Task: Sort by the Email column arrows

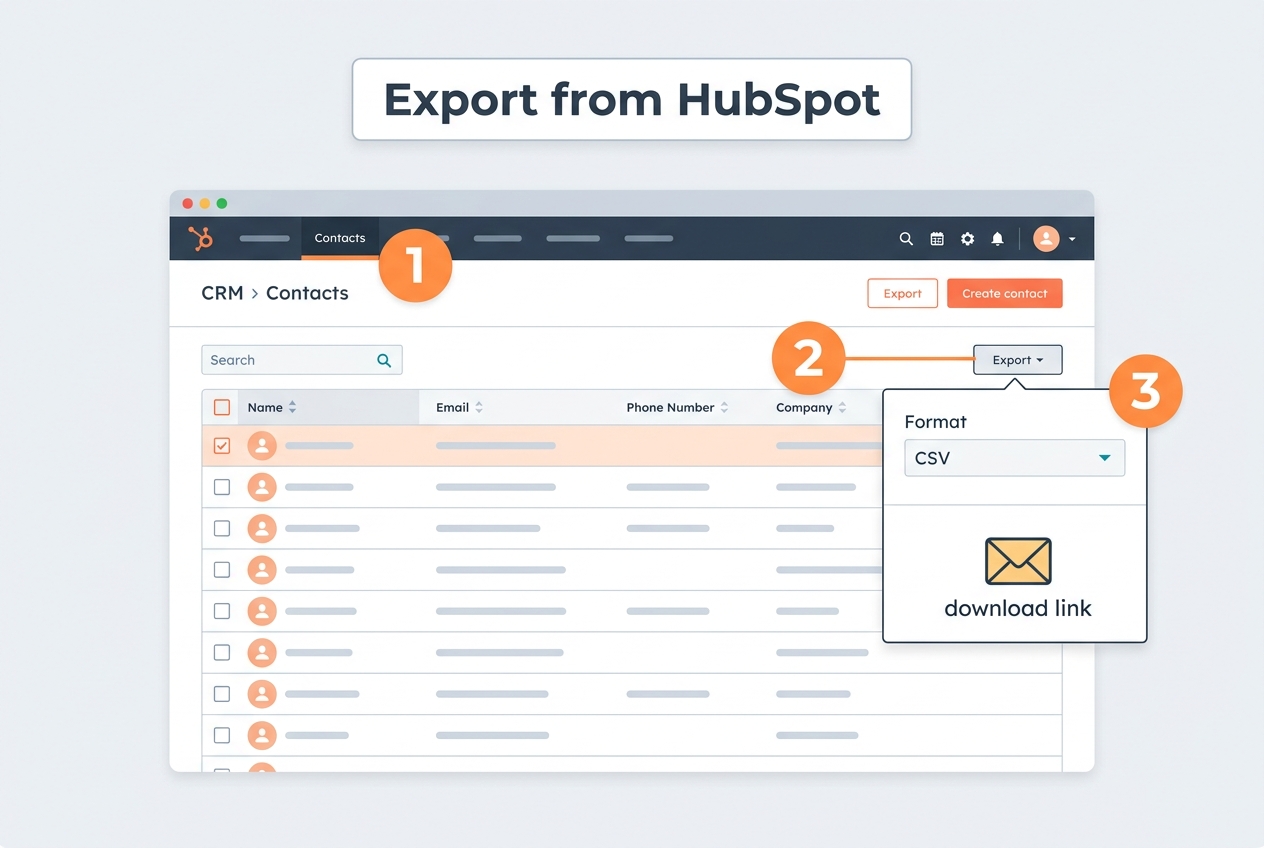Action: click(479, 408)
